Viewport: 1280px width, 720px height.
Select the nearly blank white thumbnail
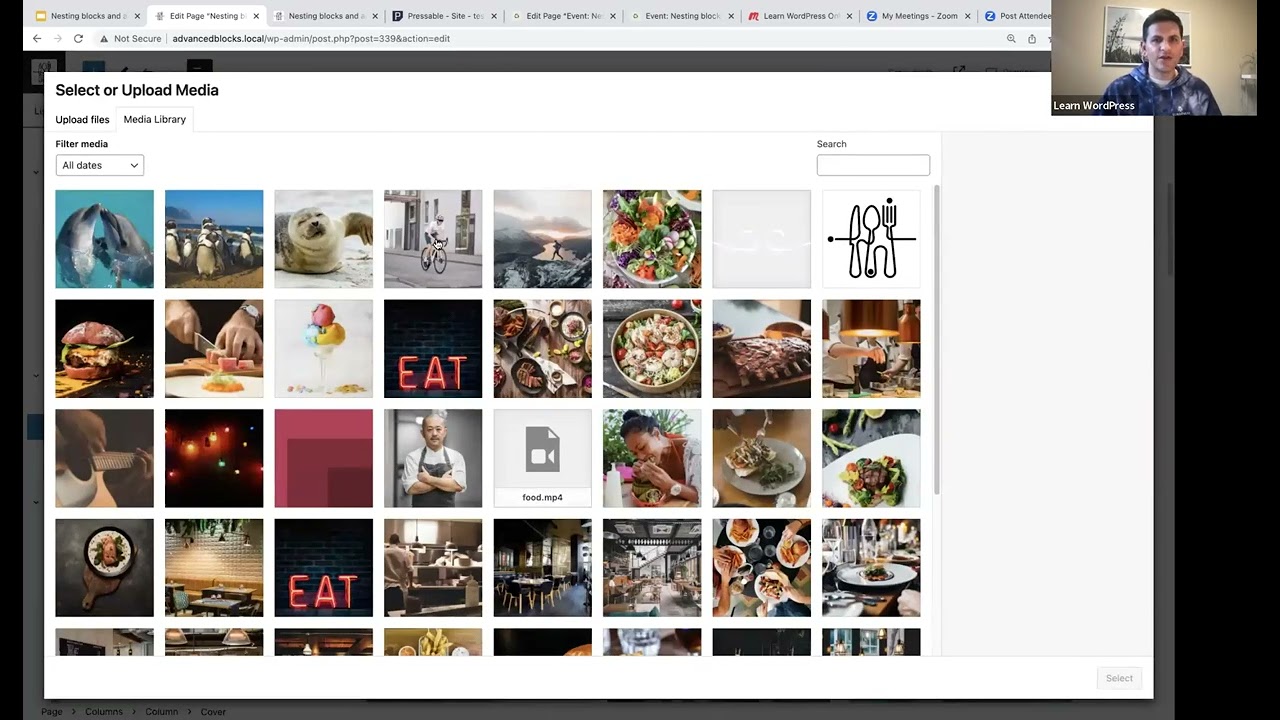pos(762,239)
